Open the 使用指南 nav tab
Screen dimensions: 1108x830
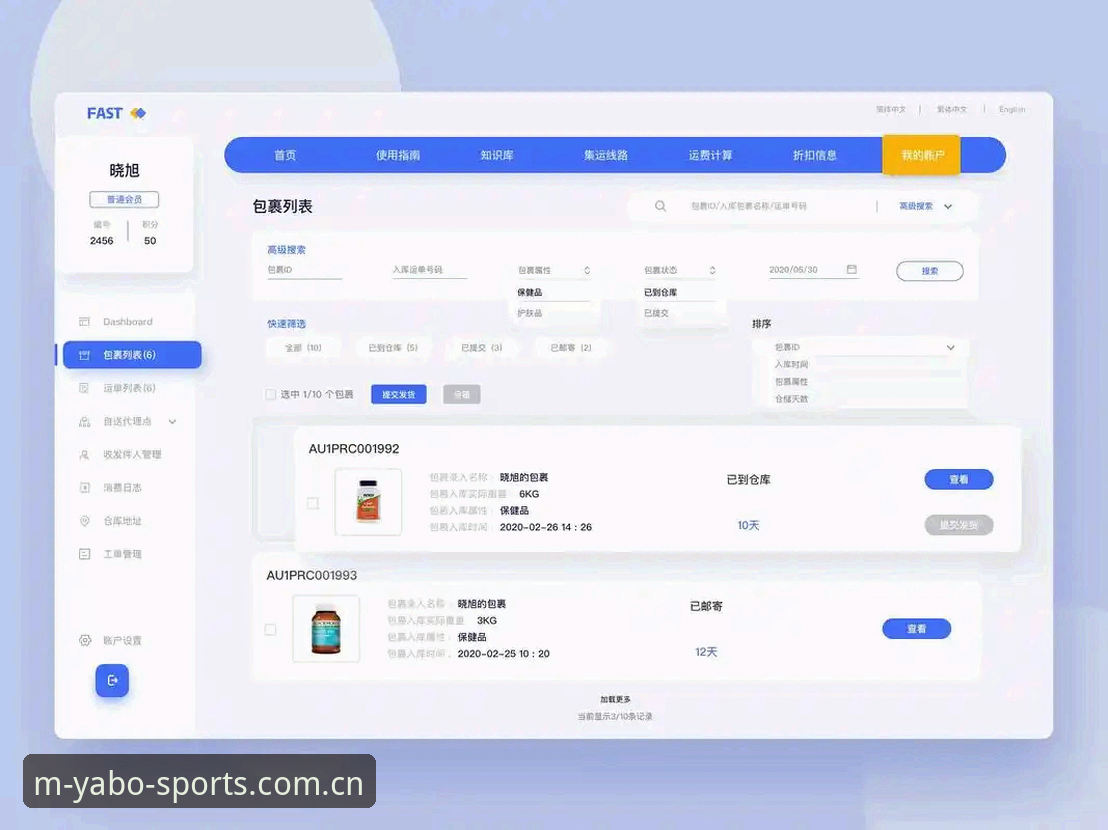coord(398,155)
